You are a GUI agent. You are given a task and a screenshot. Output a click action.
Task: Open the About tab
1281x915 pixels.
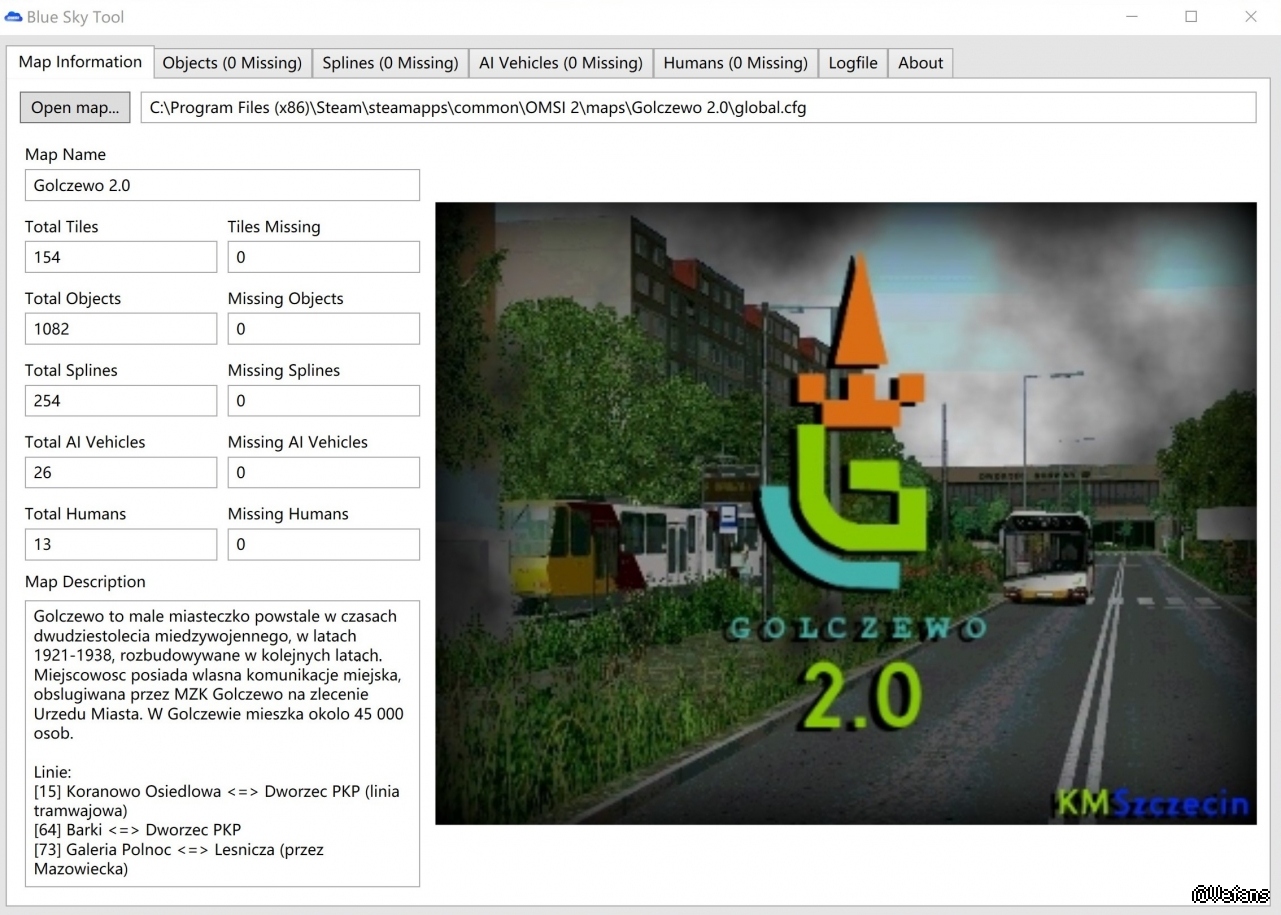[x=920, y=63]
